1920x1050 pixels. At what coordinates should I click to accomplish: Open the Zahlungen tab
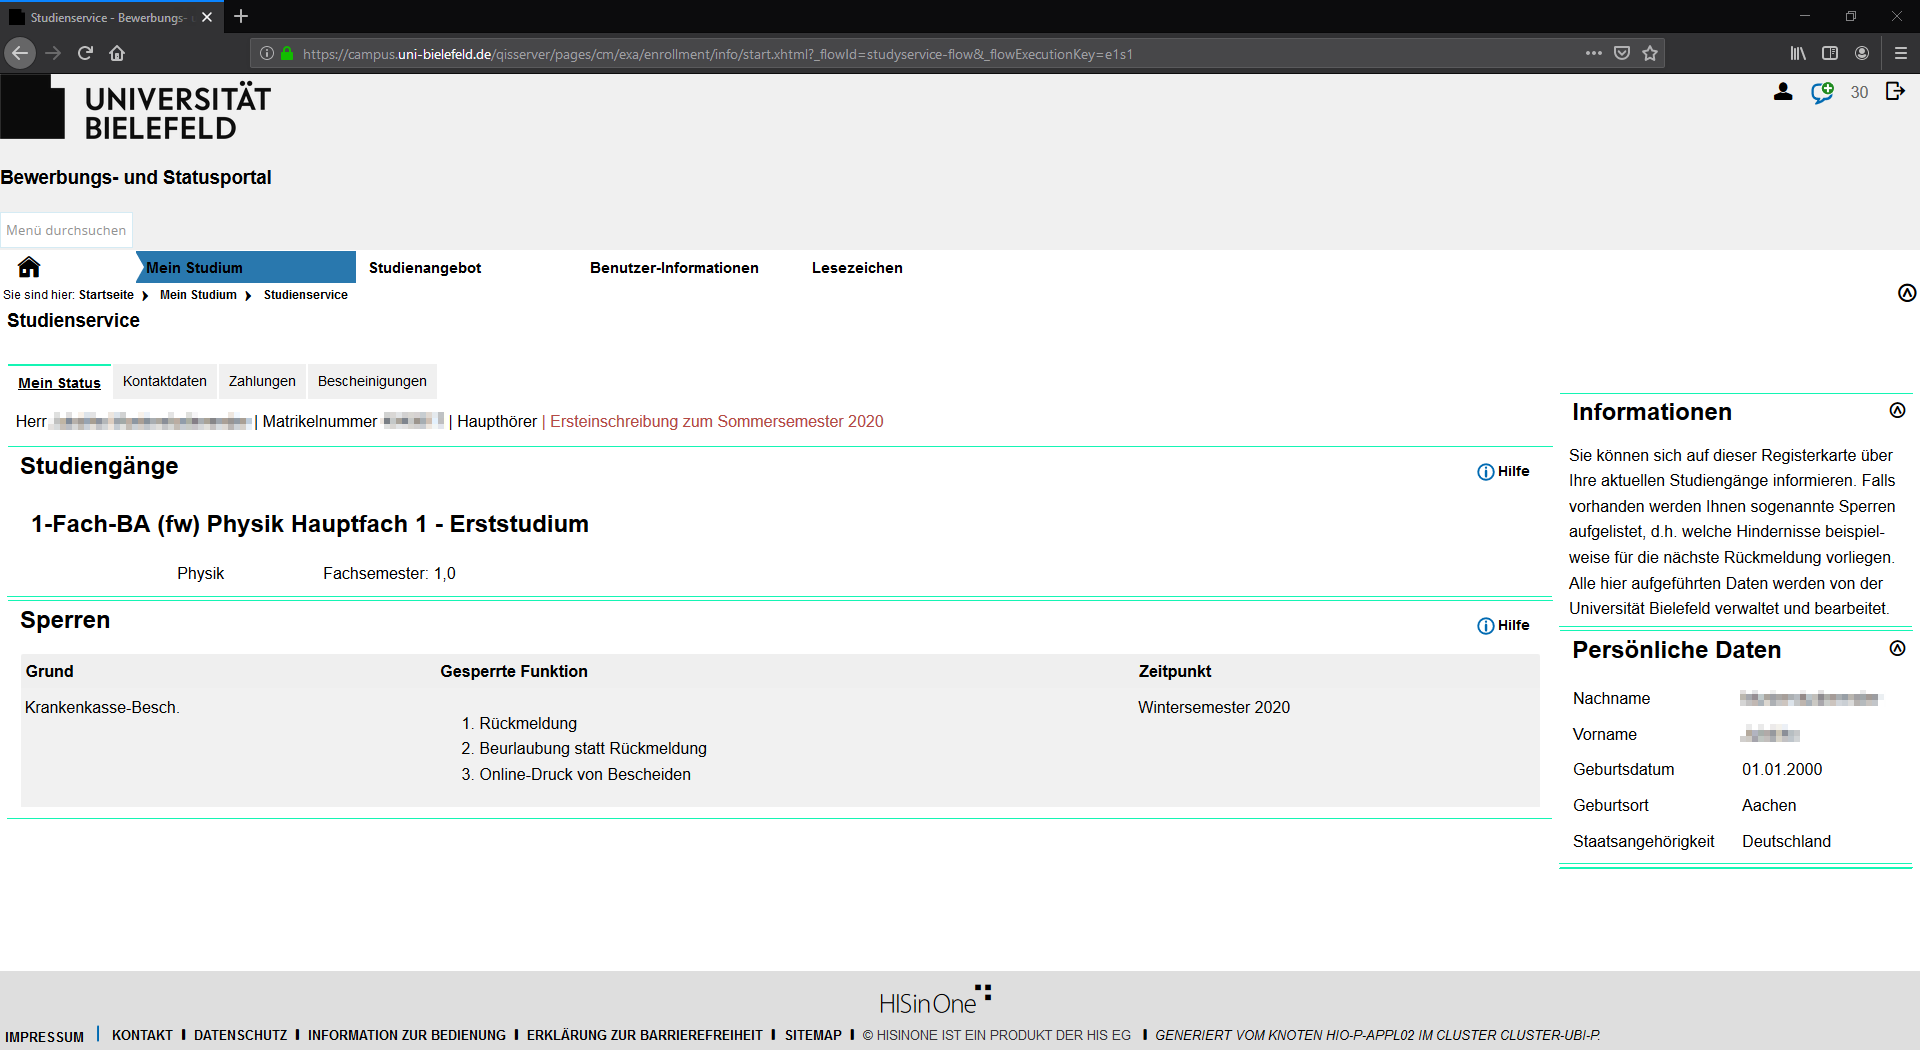pyautogui.click(x=262, y=381)
